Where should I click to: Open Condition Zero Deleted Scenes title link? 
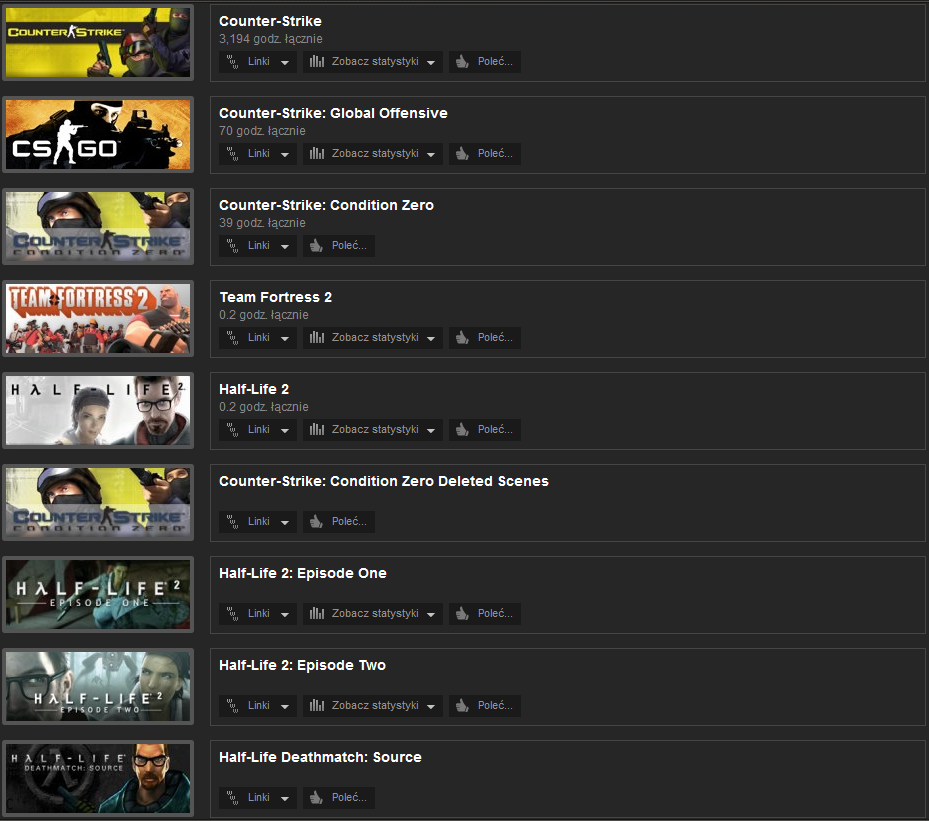(384, 481)
